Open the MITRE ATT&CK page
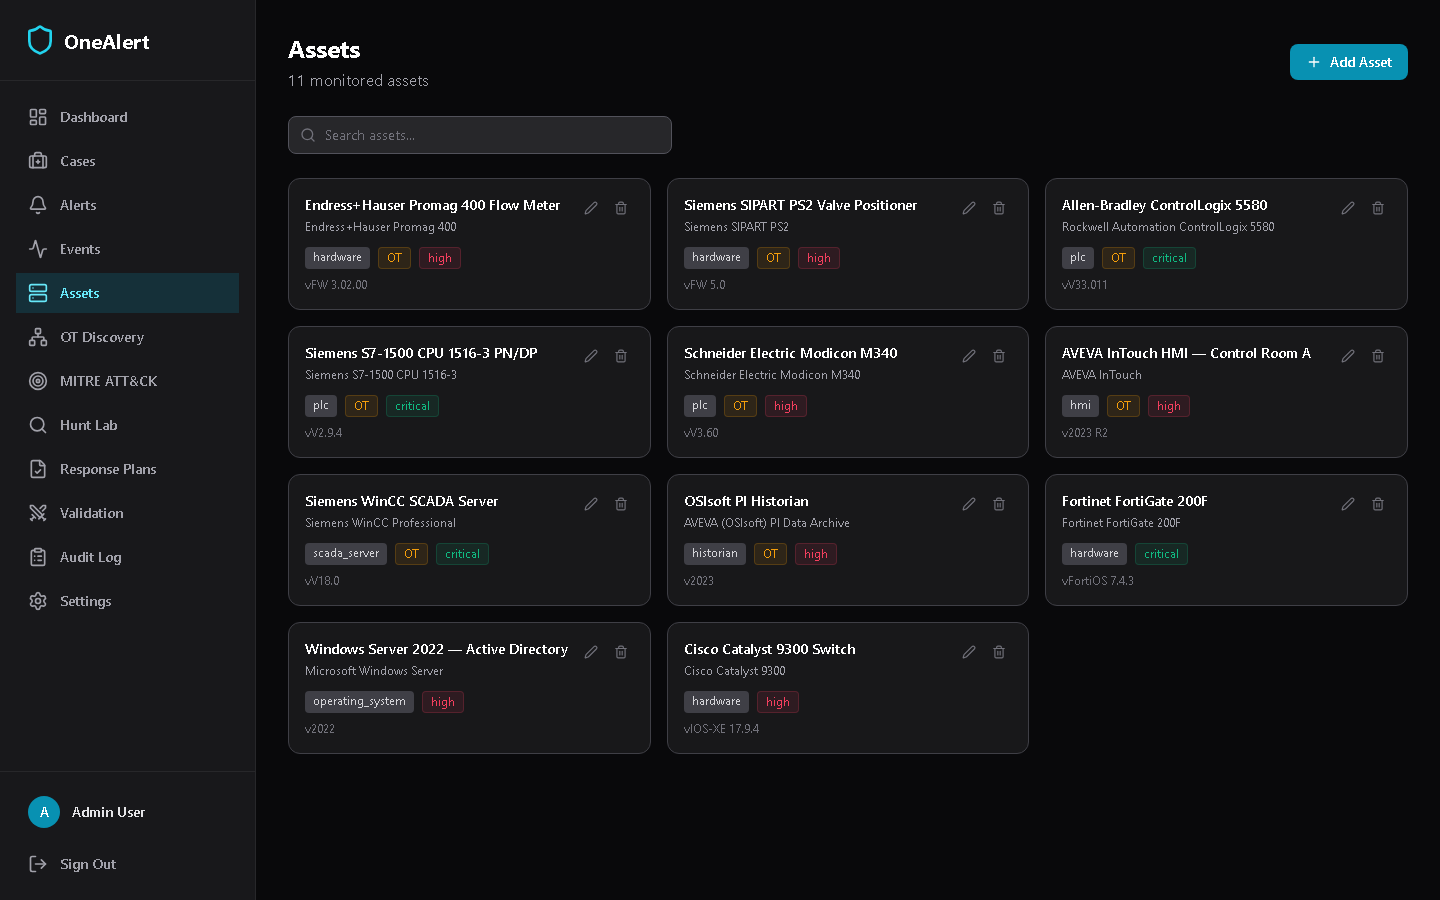 tap(128, 381)
